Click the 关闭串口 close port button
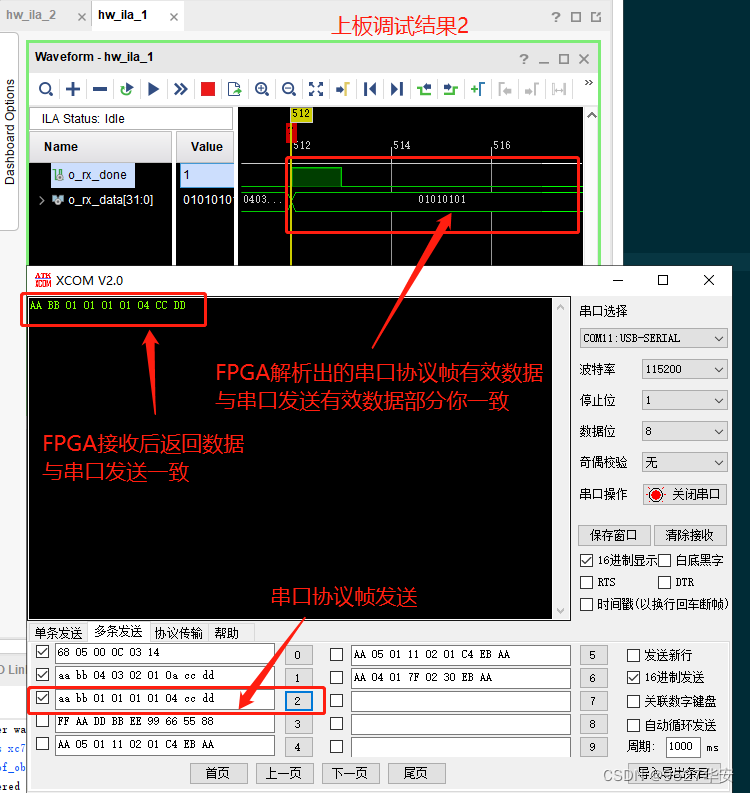Image resolution: width=750 pixels, height=793 pixels. click(685, 494)
